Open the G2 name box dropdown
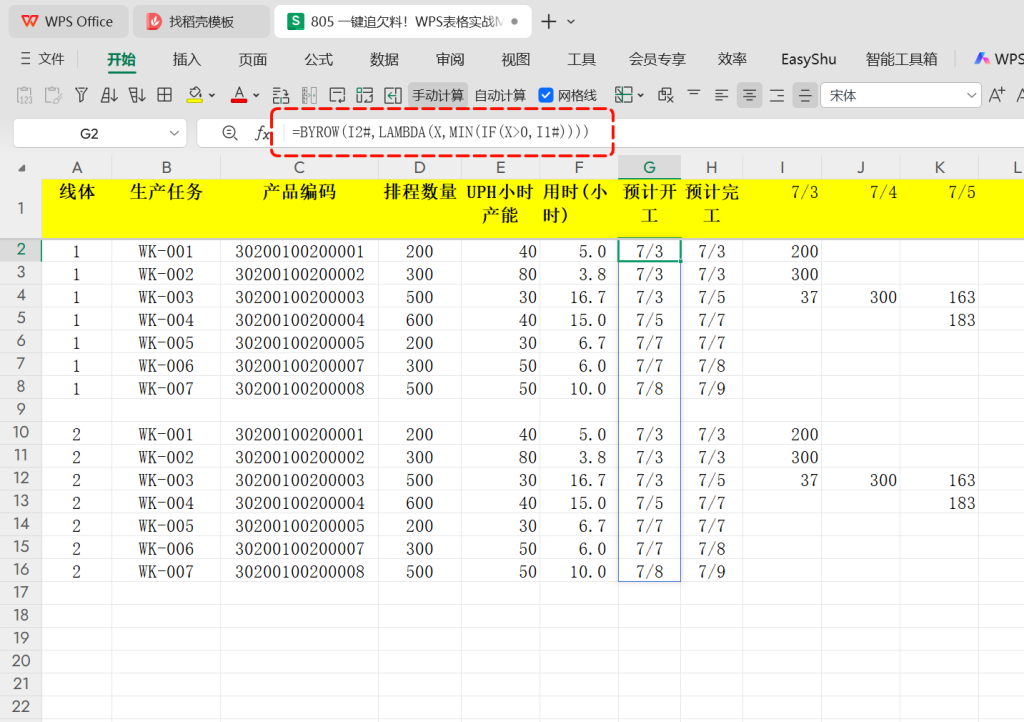Screen dimensions: 1024x722 point(174,133)
